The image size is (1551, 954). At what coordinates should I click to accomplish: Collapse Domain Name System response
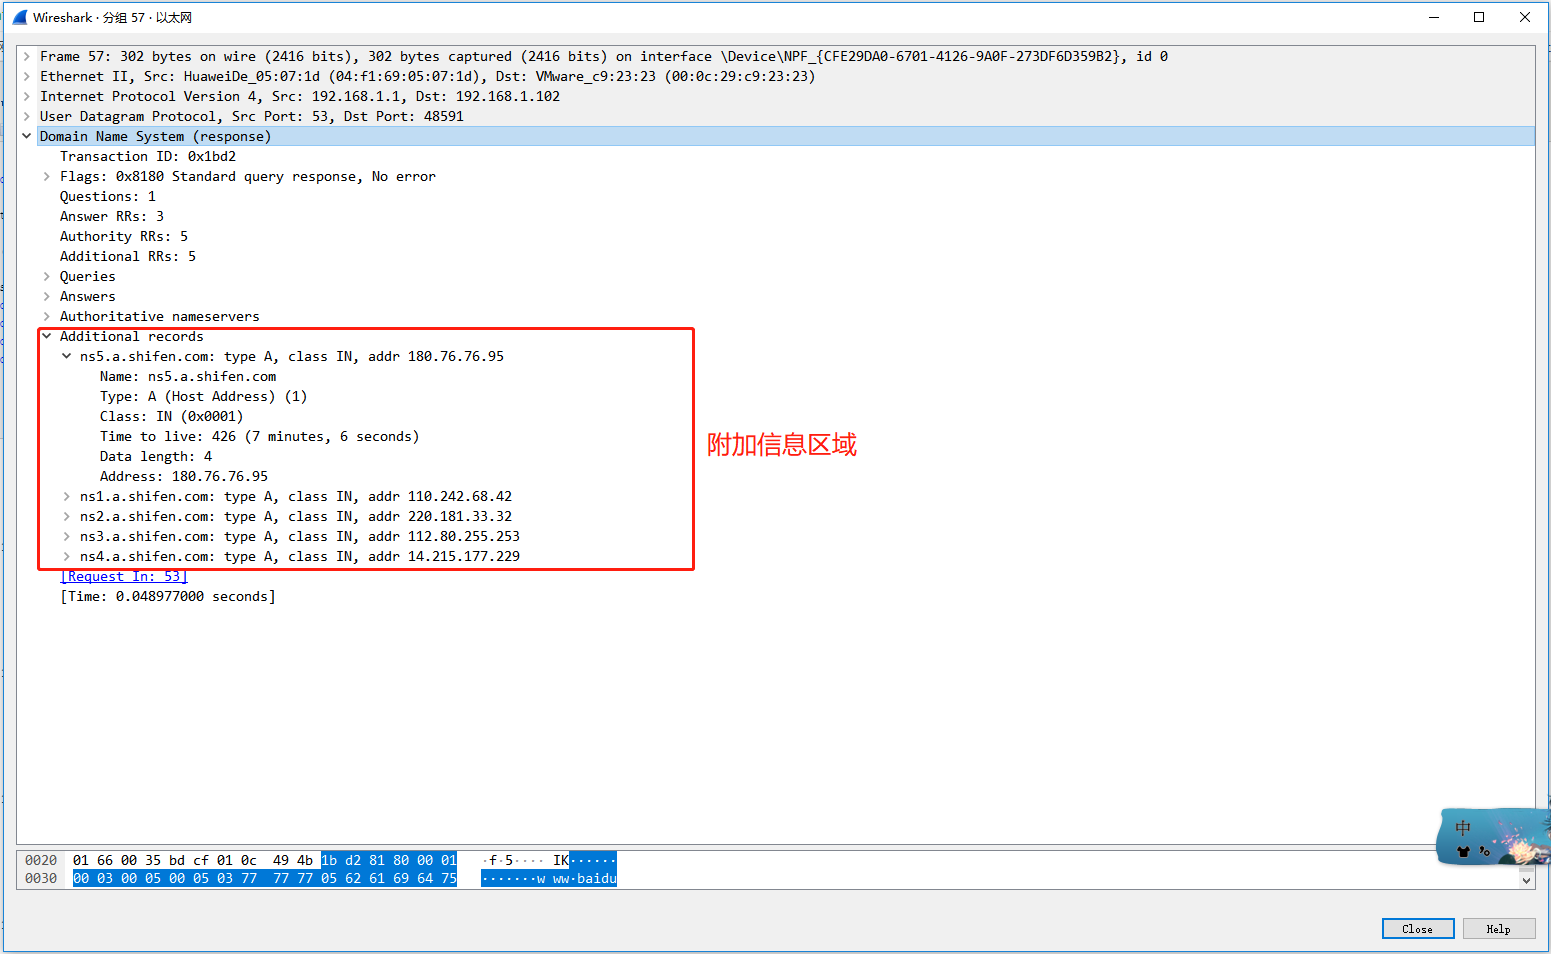[x=27, y=137]
